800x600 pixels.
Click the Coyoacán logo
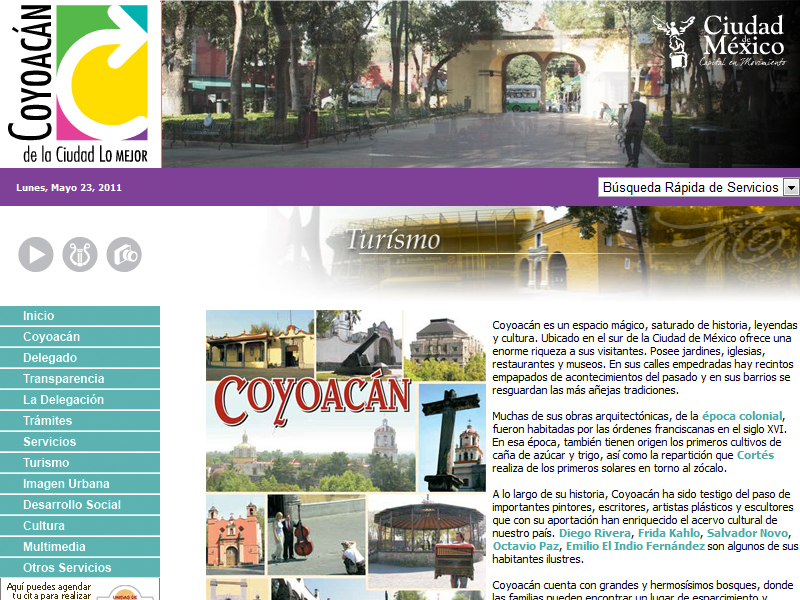pyautogui.click(x=80, y=84)
